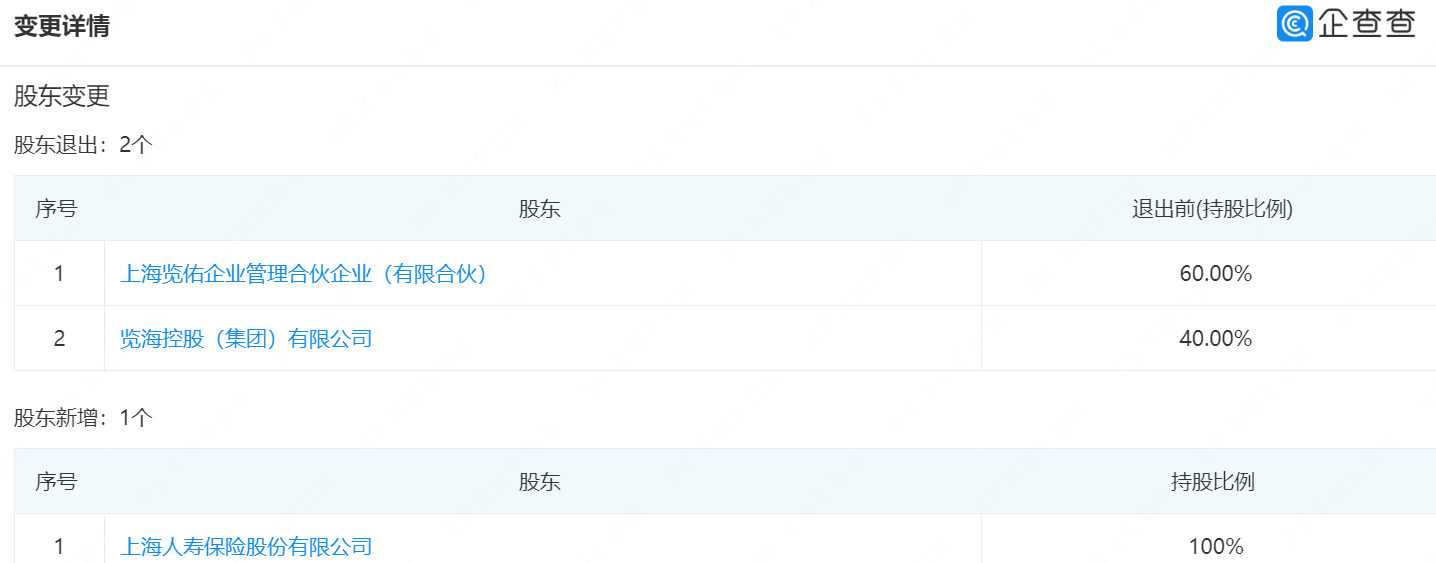Screen dimensions: 1436x563
Task: Open the 览海控股（集团）有限公司 shareholder link
Action: pyautogui.click(x=246, y=339)
